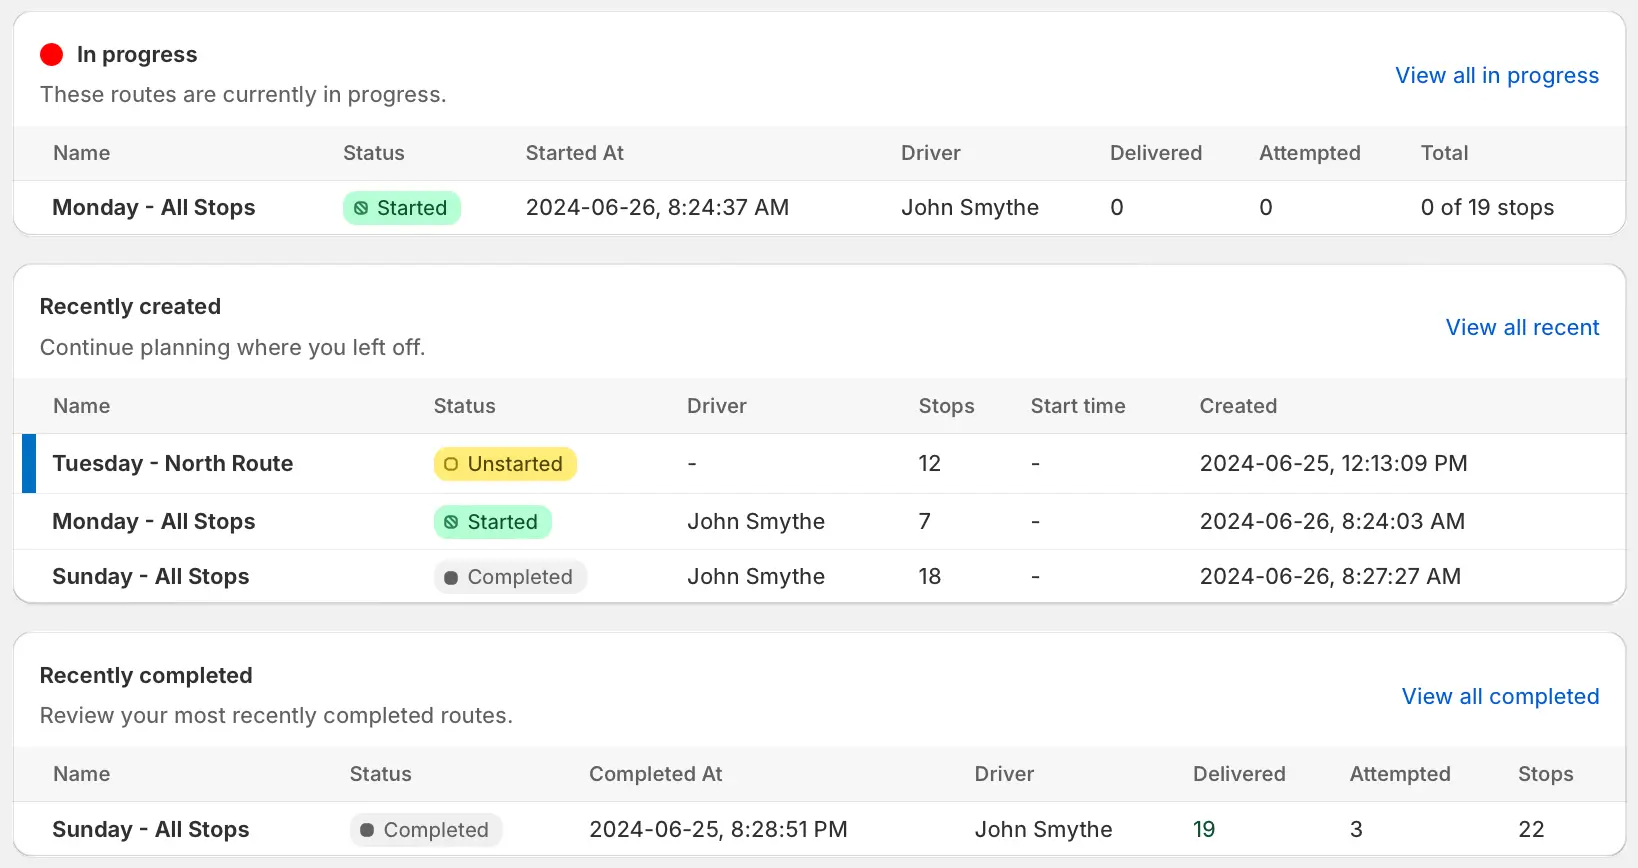Viewport: 1638px width, 868px height.
Task: Click the Started At column header
Action: (x=574, y=153)
